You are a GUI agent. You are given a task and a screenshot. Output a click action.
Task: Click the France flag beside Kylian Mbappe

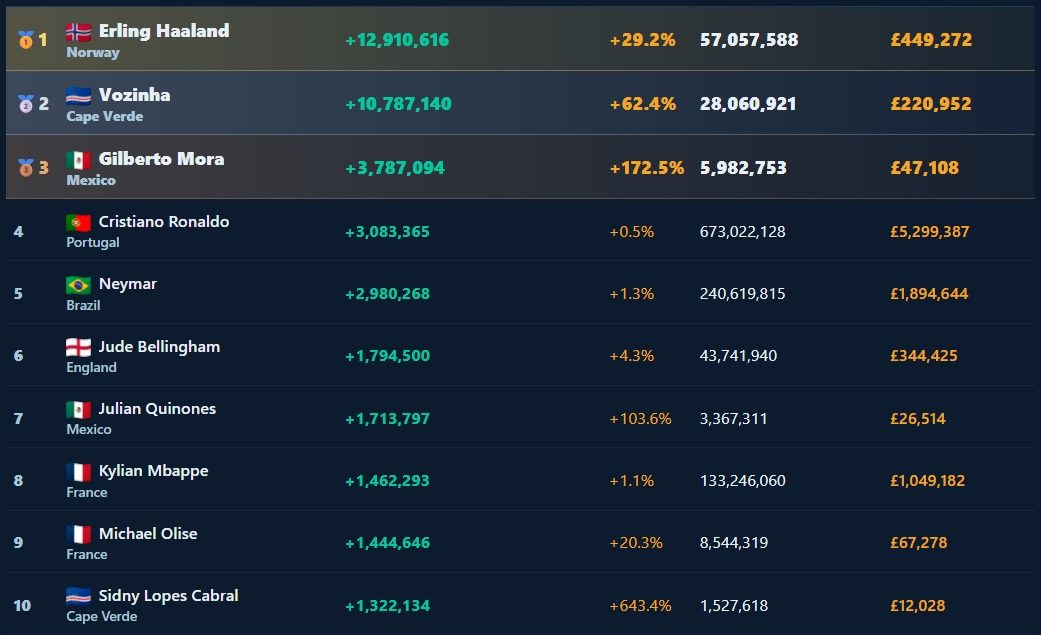(78, 472)
